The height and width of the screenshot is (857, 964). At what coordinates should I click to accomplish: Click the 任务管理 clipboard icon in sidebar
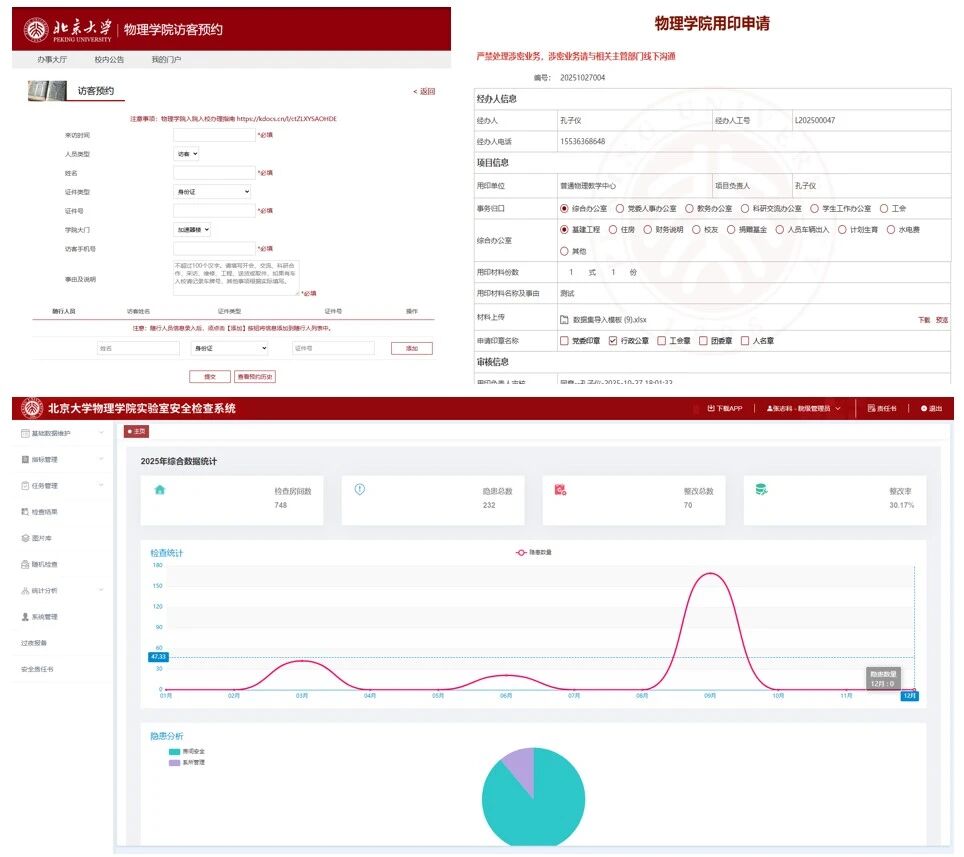click(25, 485)
